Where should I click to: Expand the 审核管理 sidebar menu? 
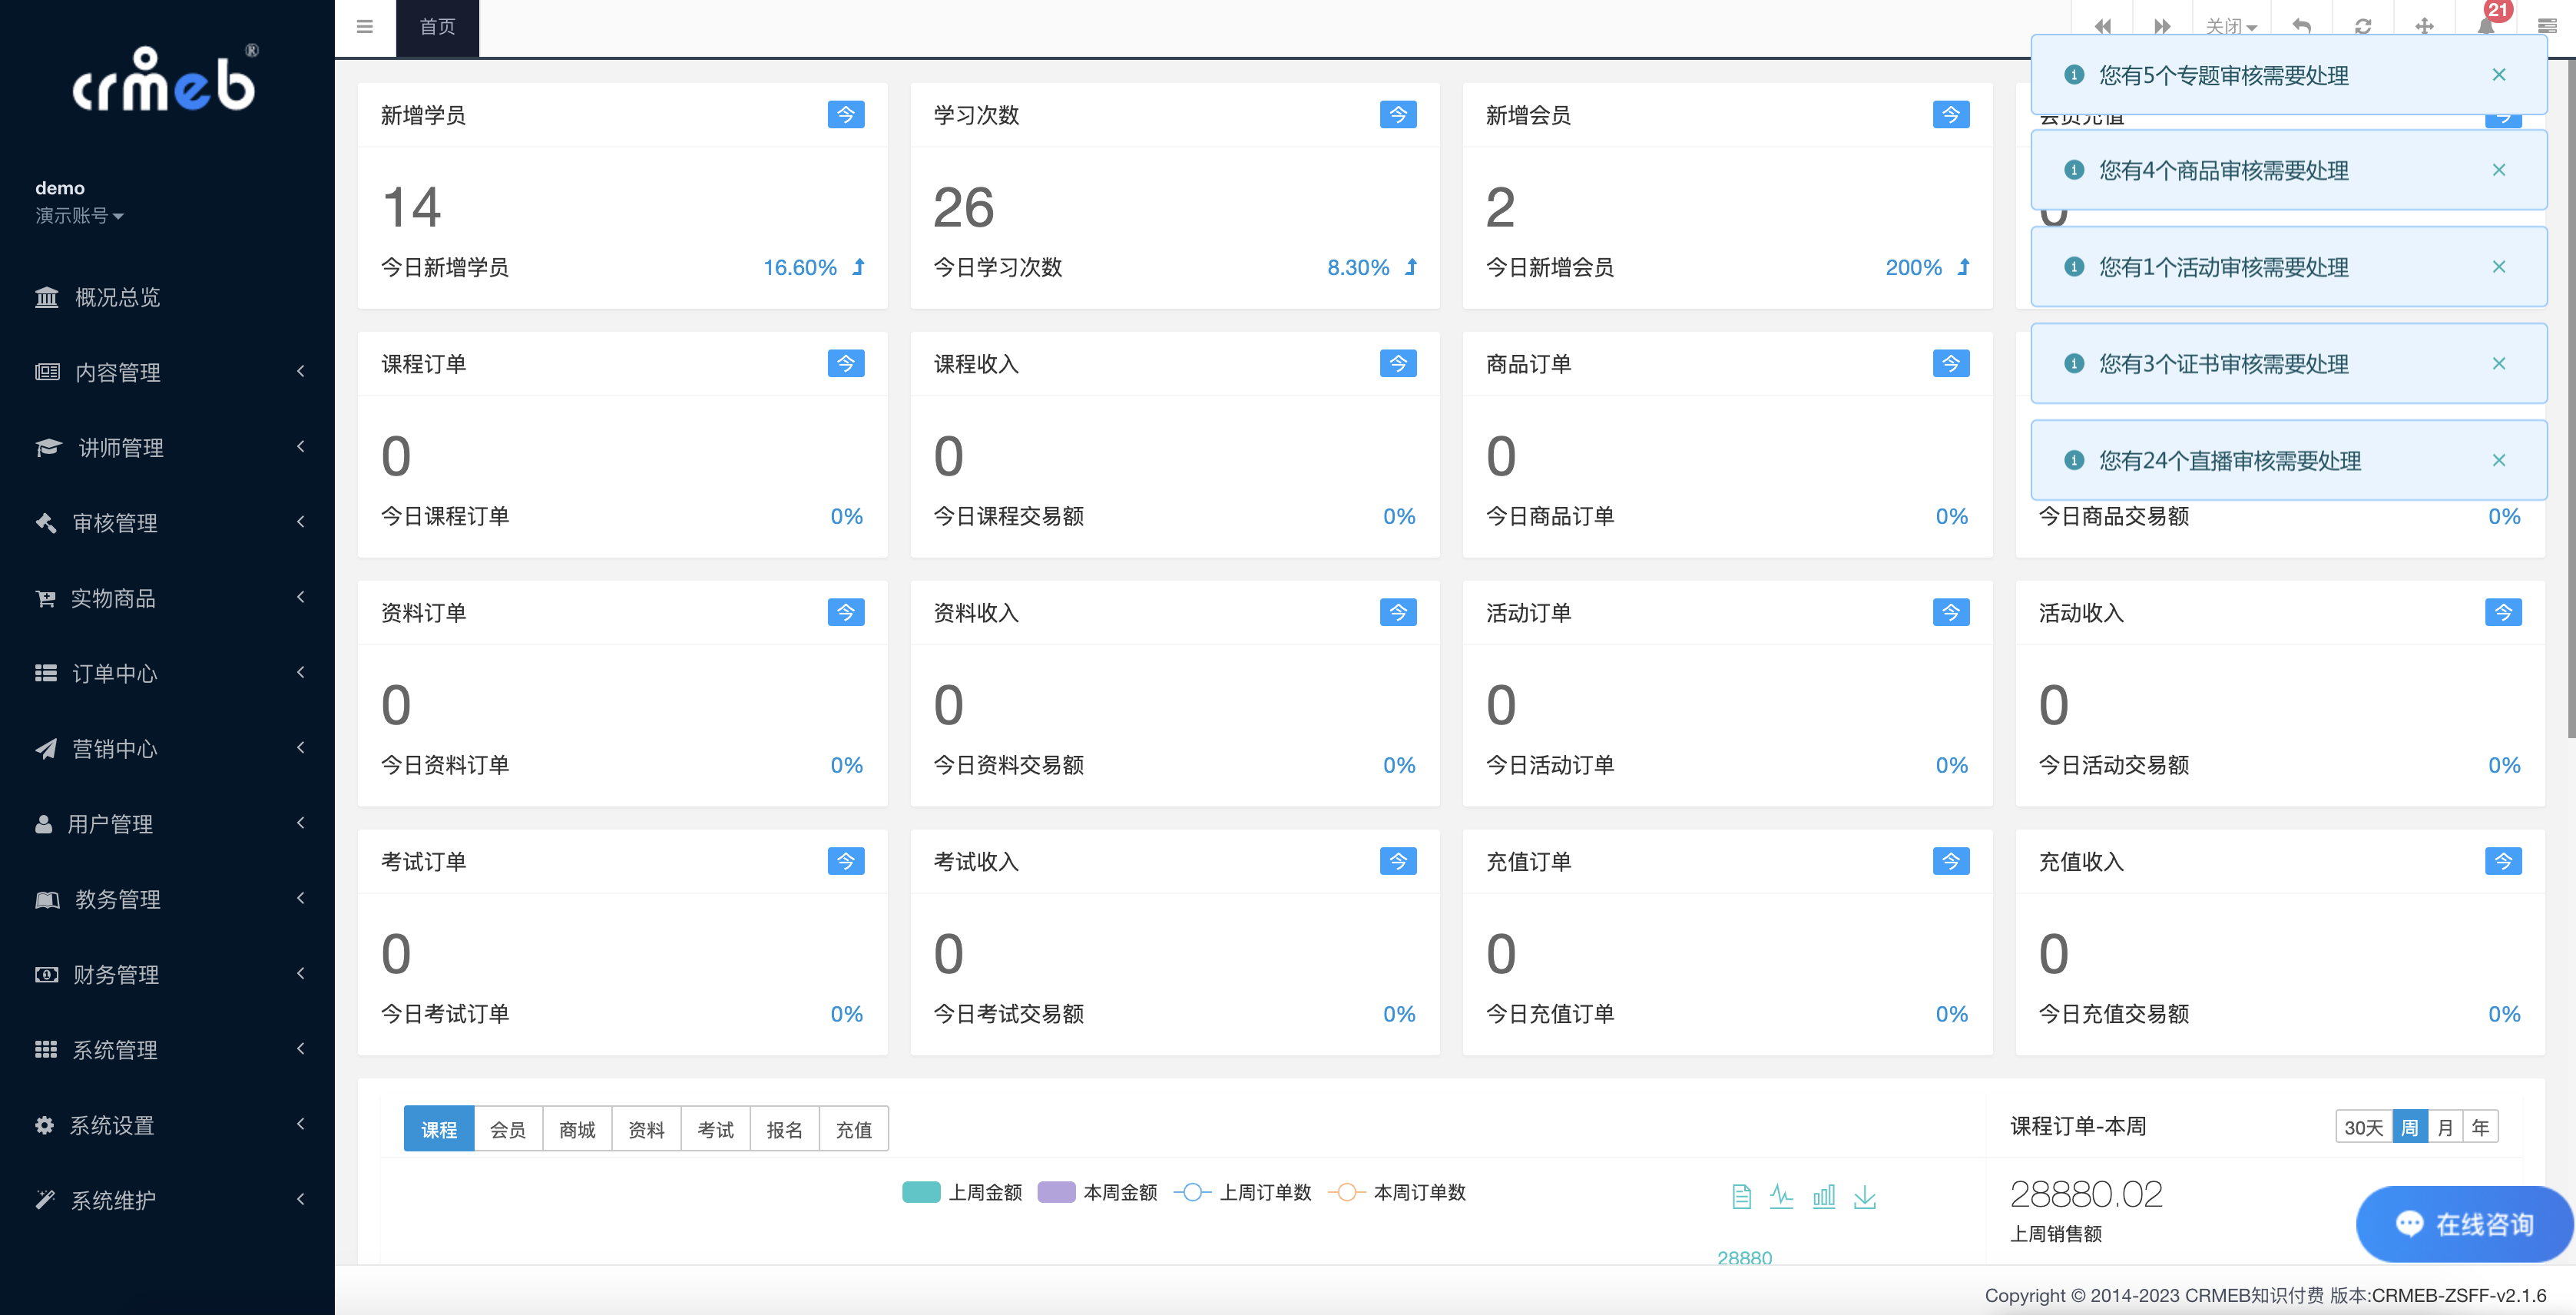(167, 523)
